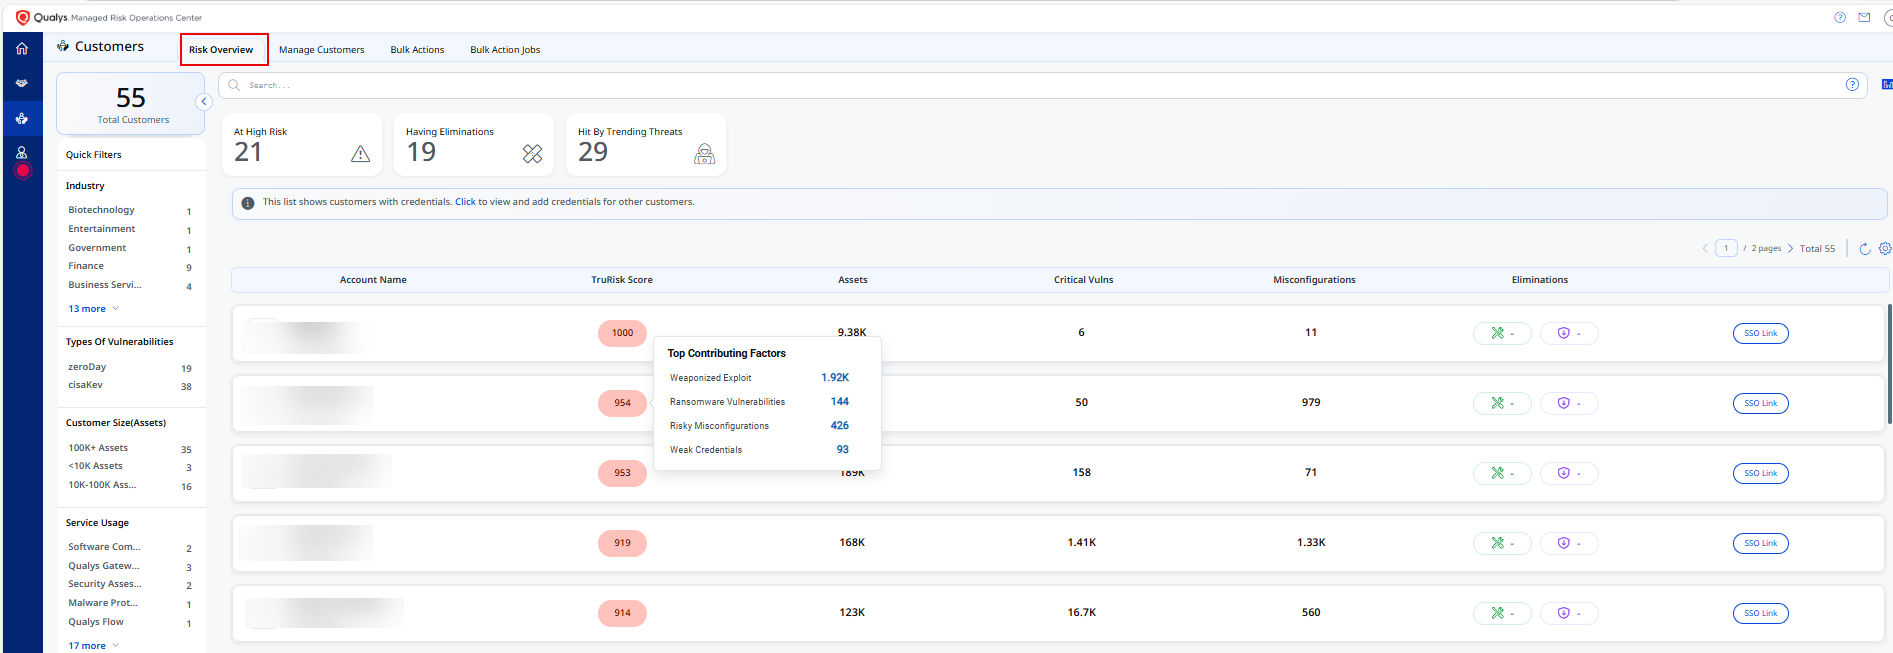This screenshot has height=653, width=1893.
Task: Select the 100K+ Assets size filter
Action: pos(98,448)
